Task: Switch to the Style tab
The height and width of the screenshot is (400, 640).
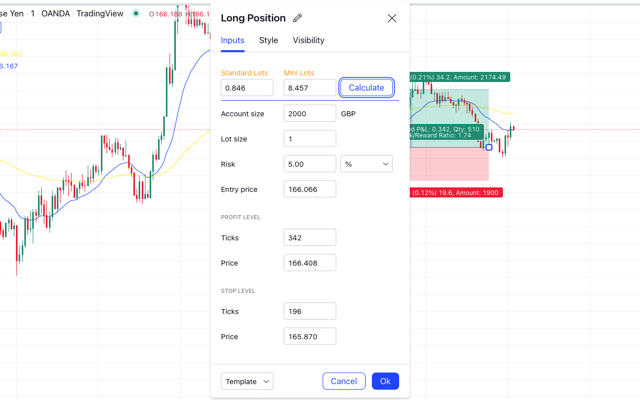Action: coord(268,40)
